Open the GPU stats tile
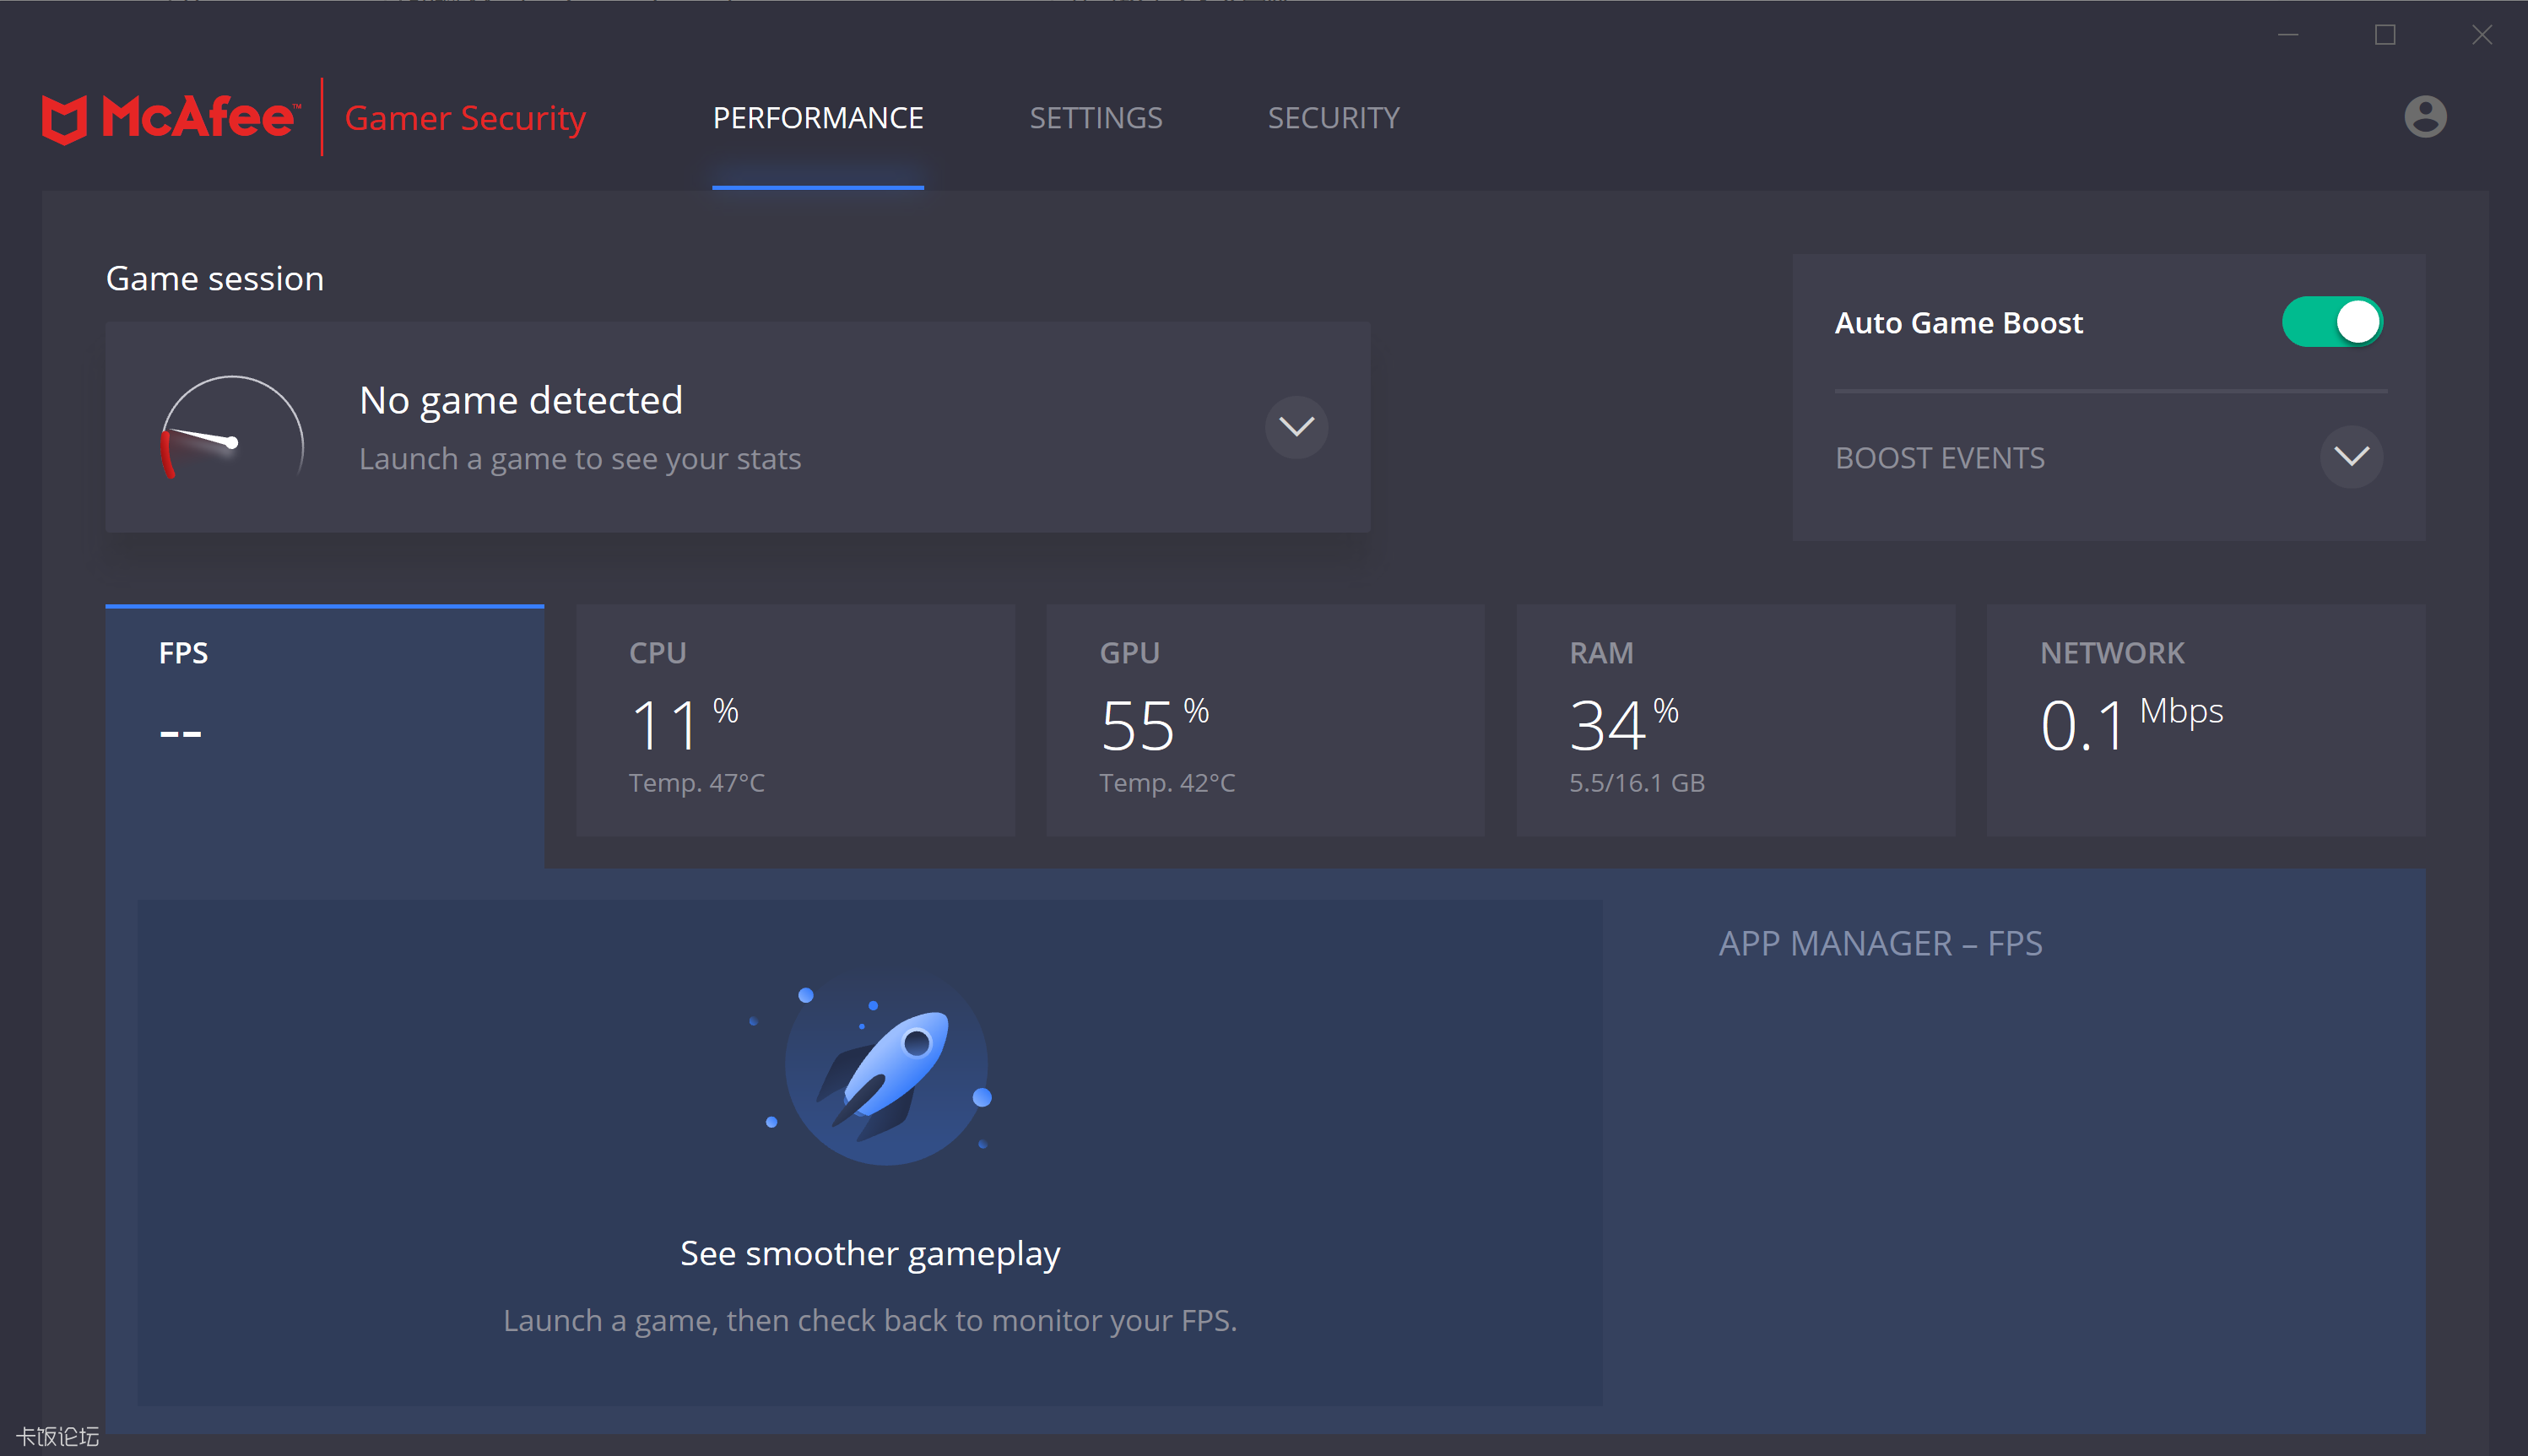Viewport: 2528px width, 1456px height. [x=1265, y=720]
